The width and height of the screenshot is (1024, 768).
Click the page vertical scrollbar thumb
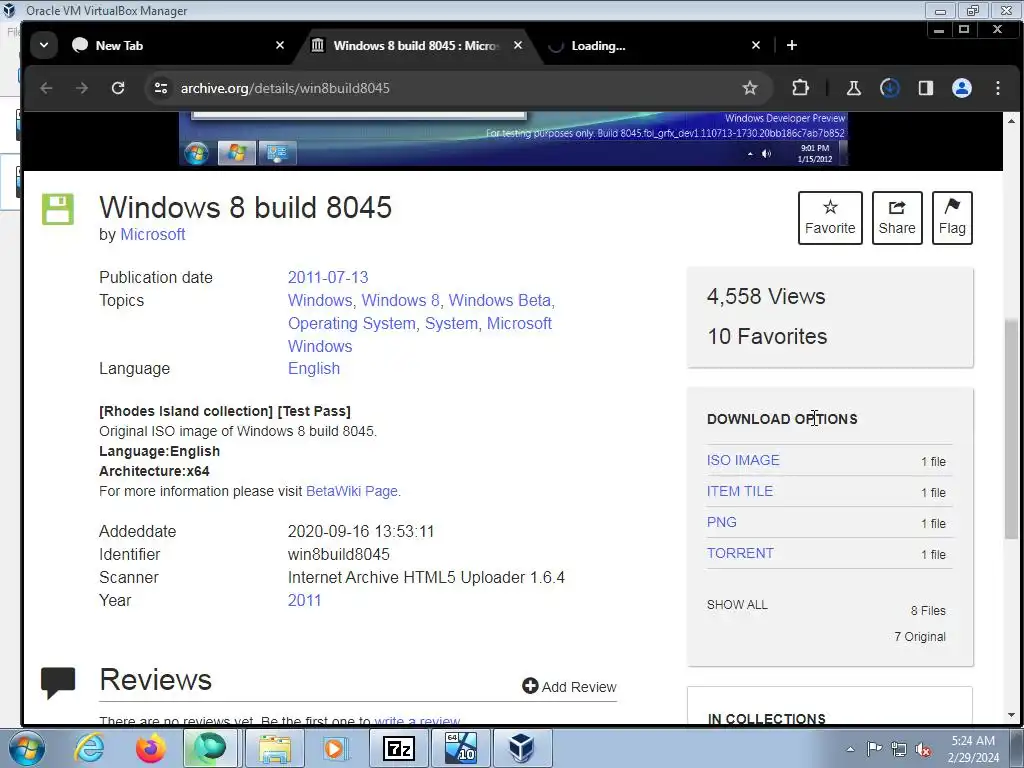[x=1011, y=428]
